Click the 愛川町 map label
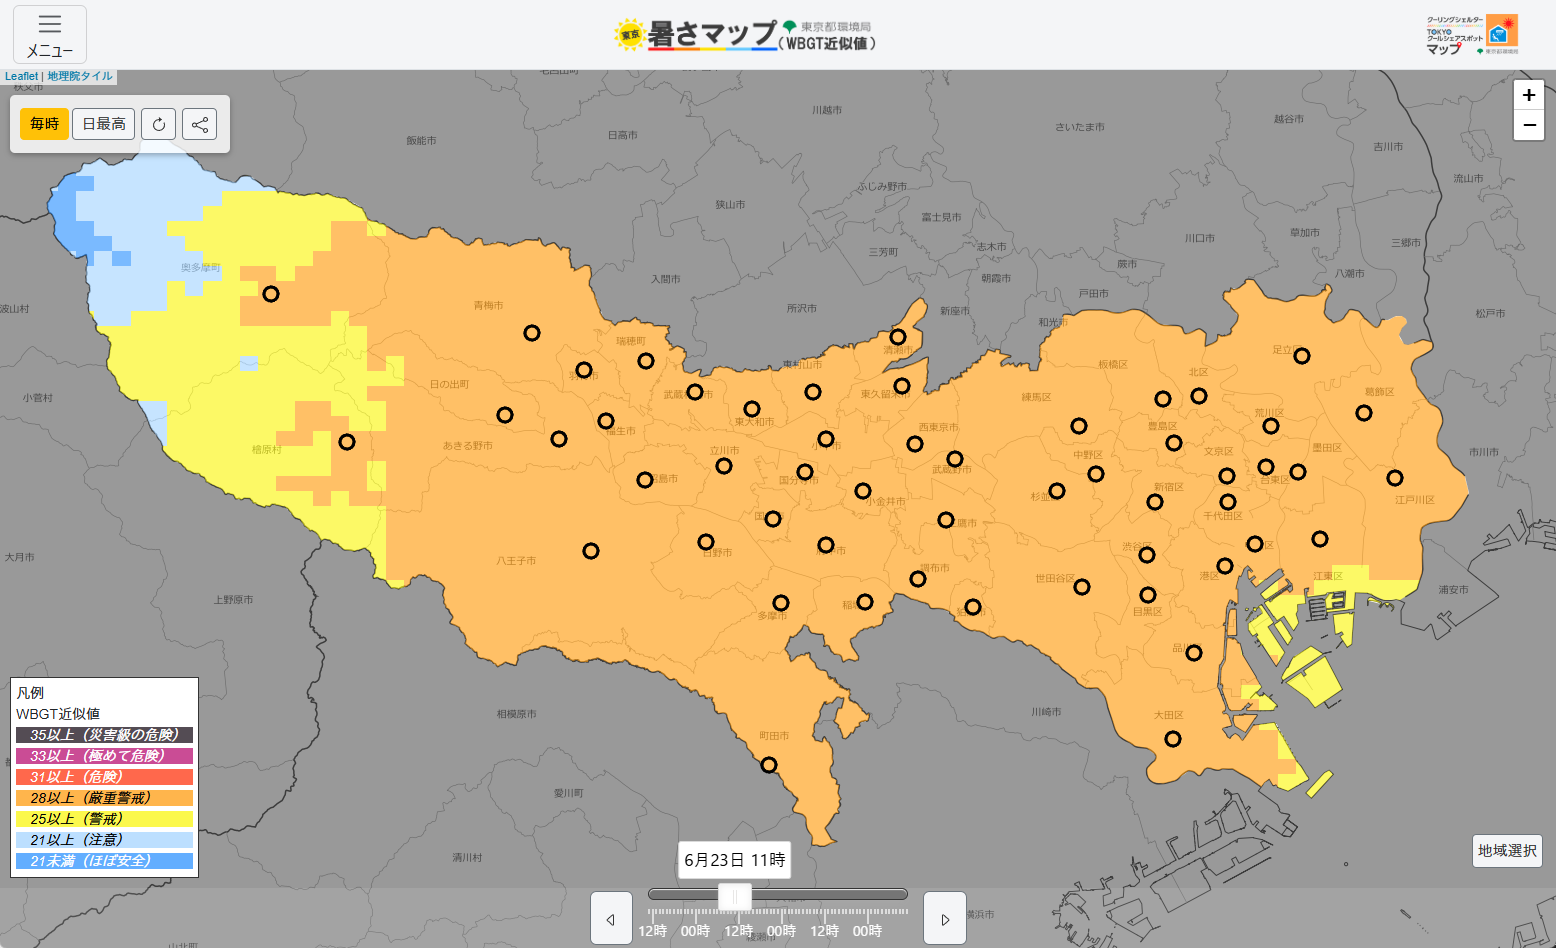 point(569,793)
